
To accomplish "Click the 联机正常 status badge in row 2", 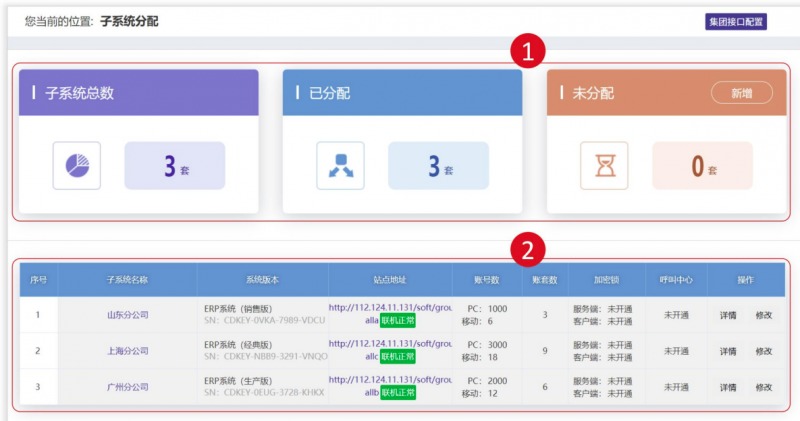I will (397, 357).
